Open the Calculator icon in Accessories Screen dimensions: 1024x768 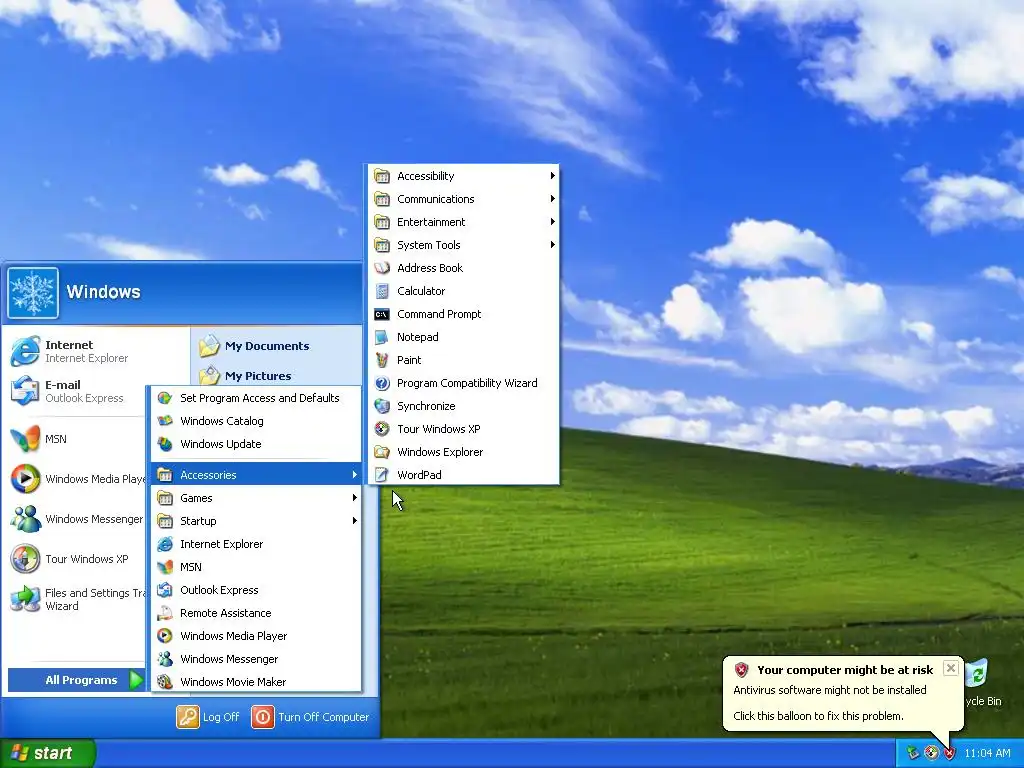[x=382, y=291]
